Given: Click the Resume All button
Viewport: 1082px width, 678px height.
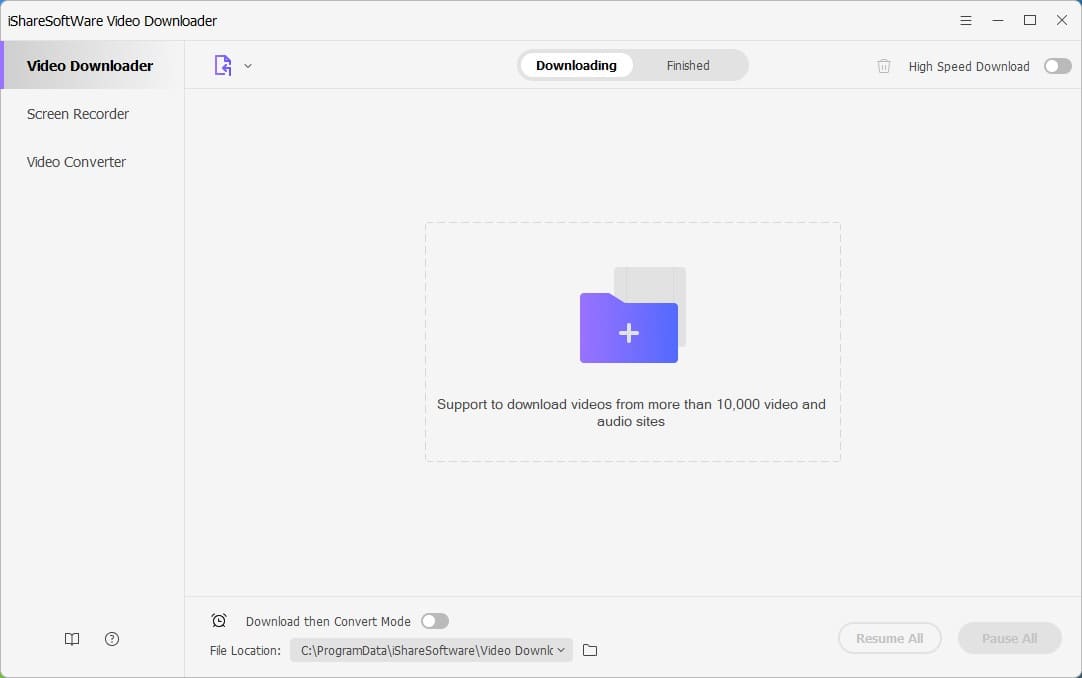Looking at the screenshot, I should (889, 638).
